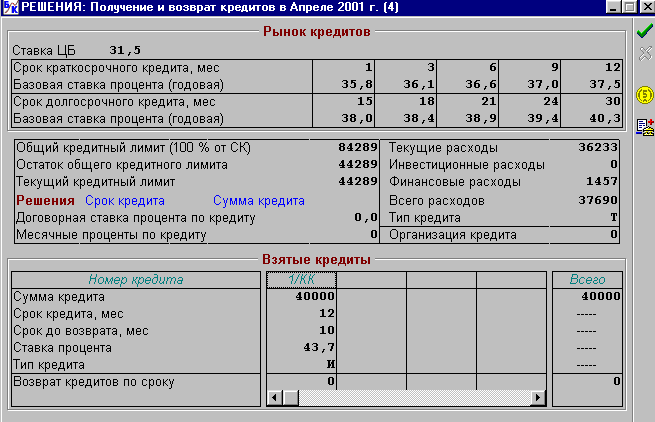Click the Инвестиционные расходы label
The width and height of the screenshot is (655, 422).
(467, 165)
